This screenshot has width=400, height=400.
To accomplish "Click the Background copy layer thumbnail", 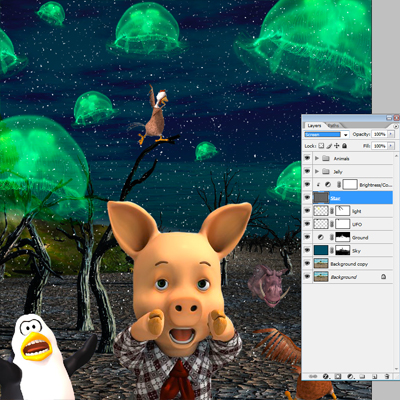I will point(321,264).
